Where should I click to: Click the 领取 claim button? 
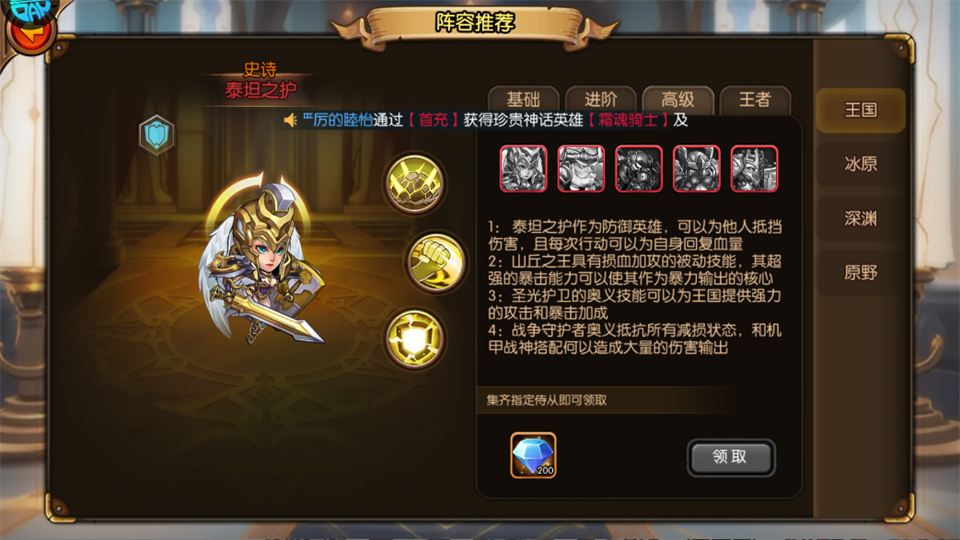(731, 457)
